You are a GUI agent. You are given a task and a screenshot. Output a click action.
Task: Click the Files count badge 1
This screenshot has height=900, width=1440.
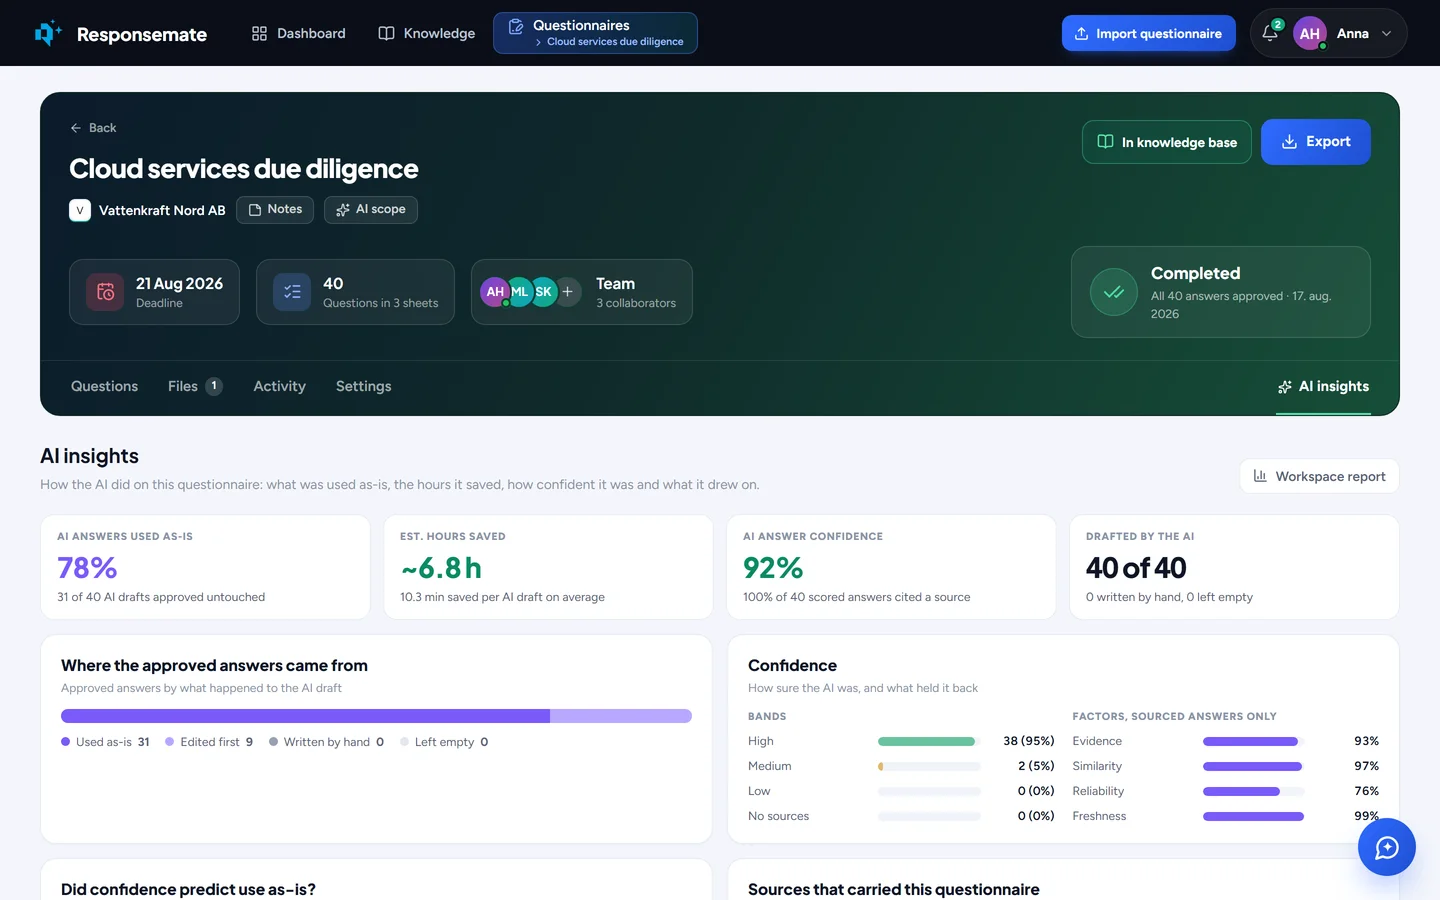(214, 386)
